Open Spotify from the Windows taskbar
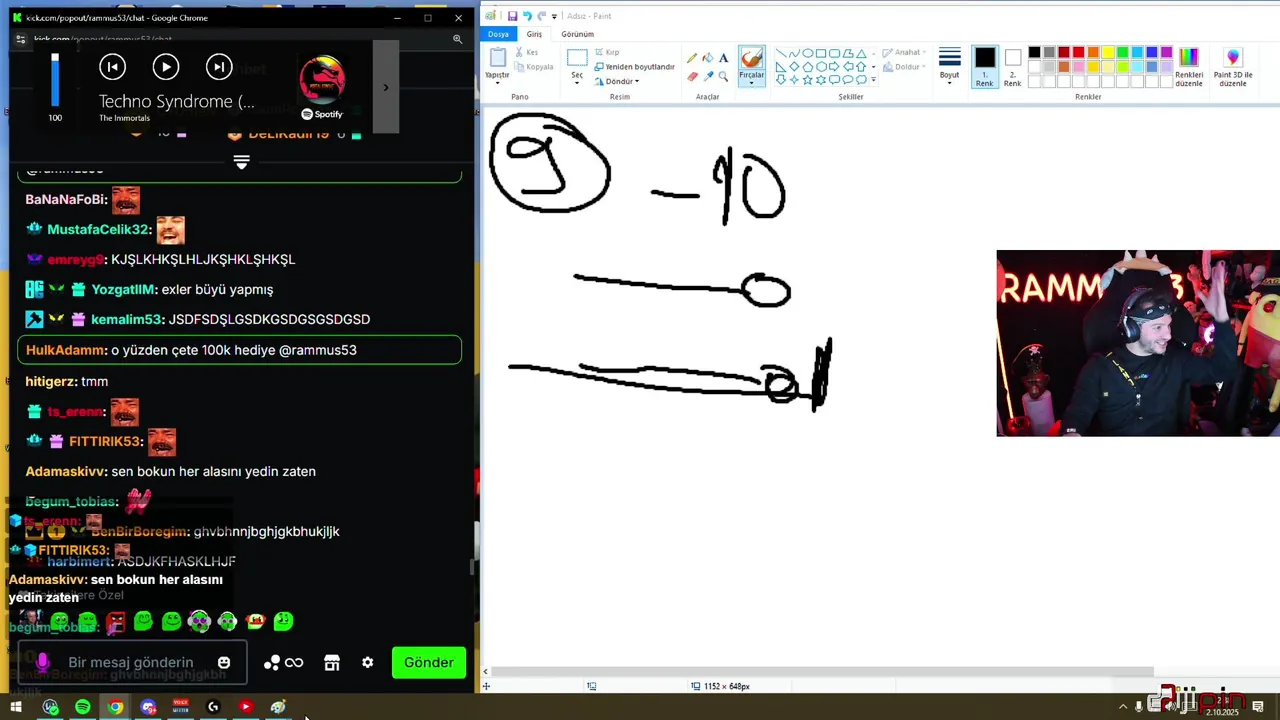 coord(83,707)
